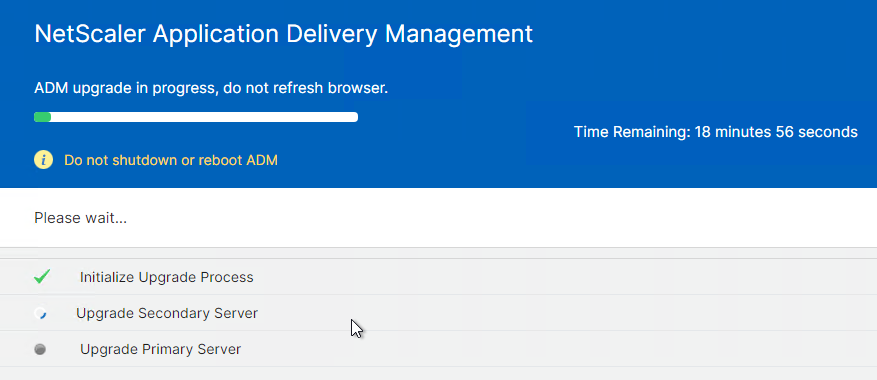Image resolution: width=877 pixels, height=380 pixels.
Task: Click the far right end of progress bar
Action: coord(354,117)
